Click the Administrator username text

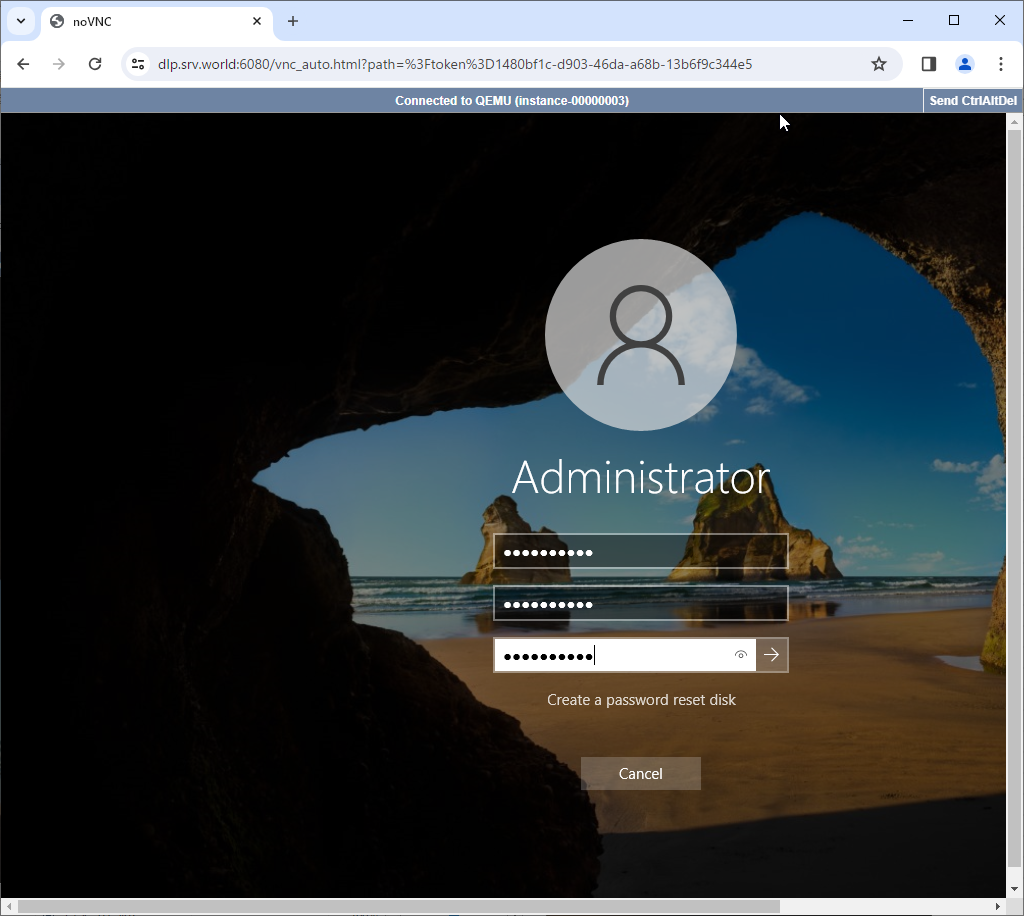641,478
